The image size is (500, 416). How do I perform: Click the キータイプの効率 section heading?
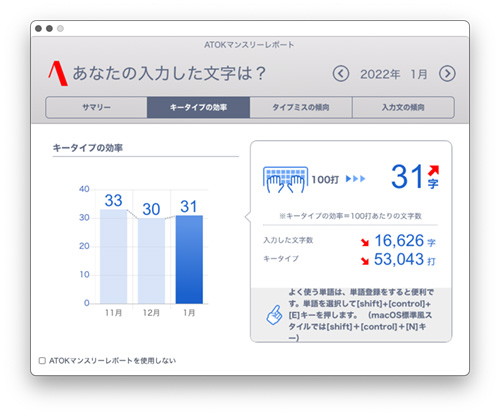click(x=88, y=148)
